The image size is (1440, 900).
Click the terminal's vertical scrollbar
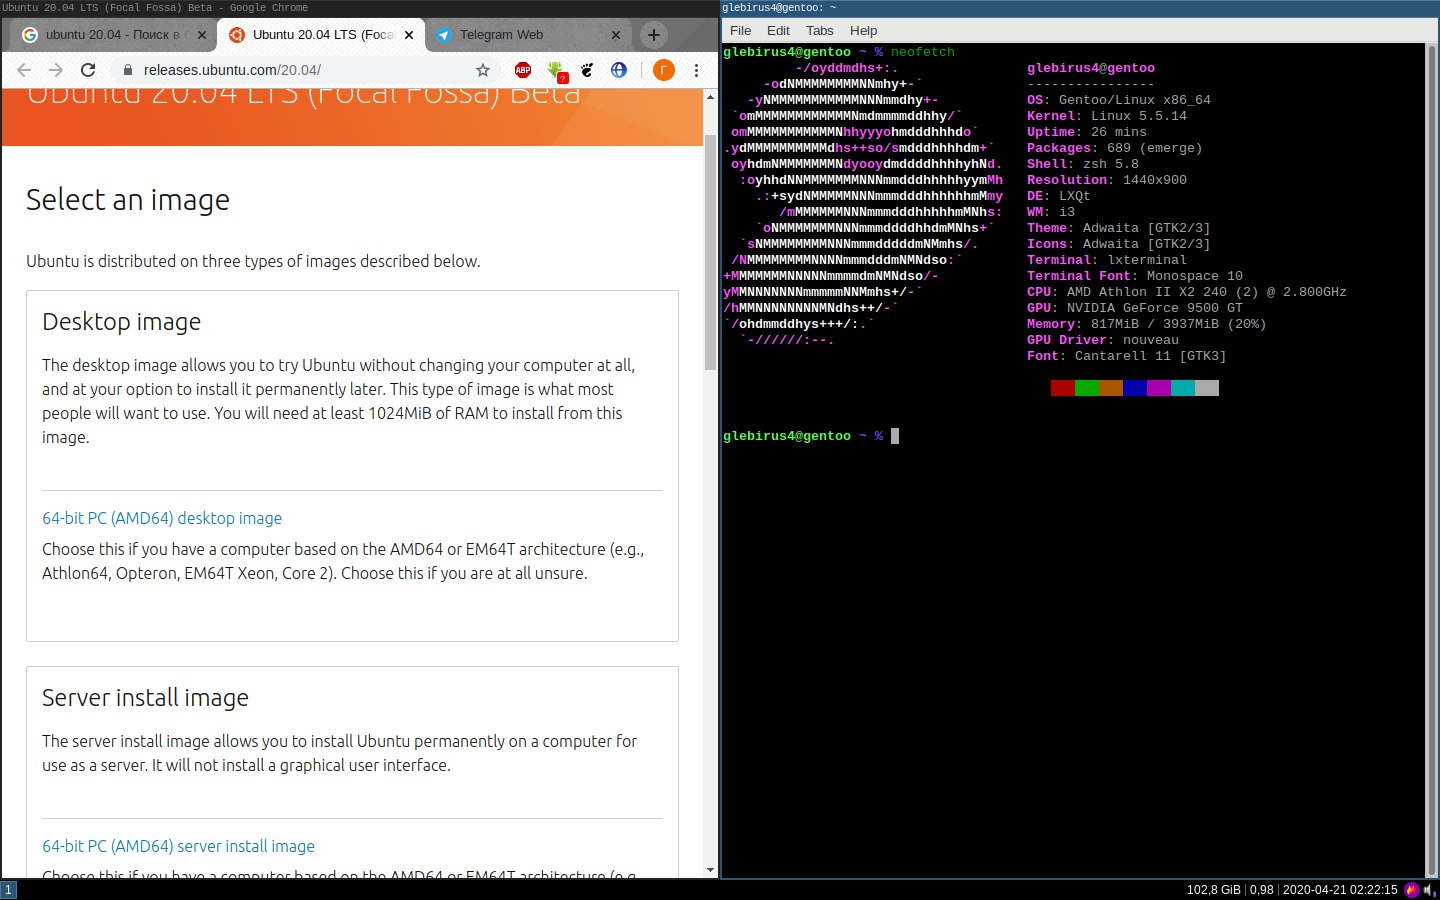click(1432, 460)
